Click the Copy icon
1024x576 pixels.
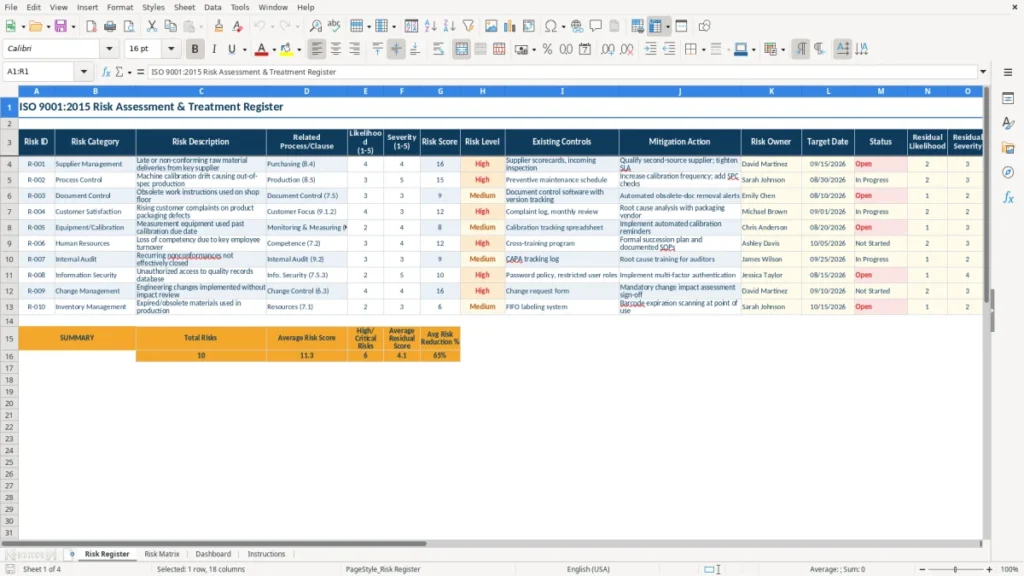coord(170,26)
